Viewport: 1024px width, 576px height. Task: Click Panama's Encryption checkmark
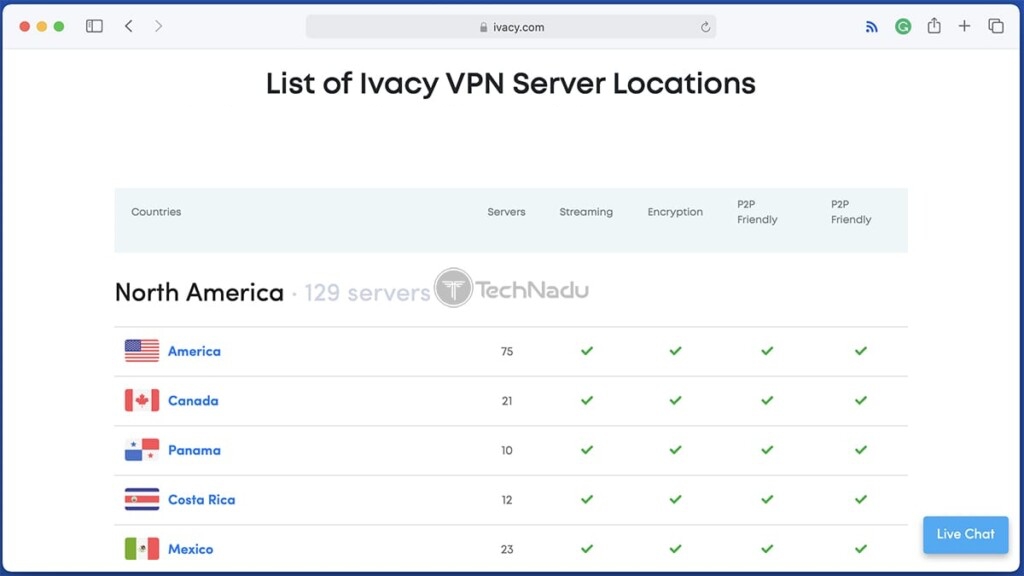(x=675, y=450)
